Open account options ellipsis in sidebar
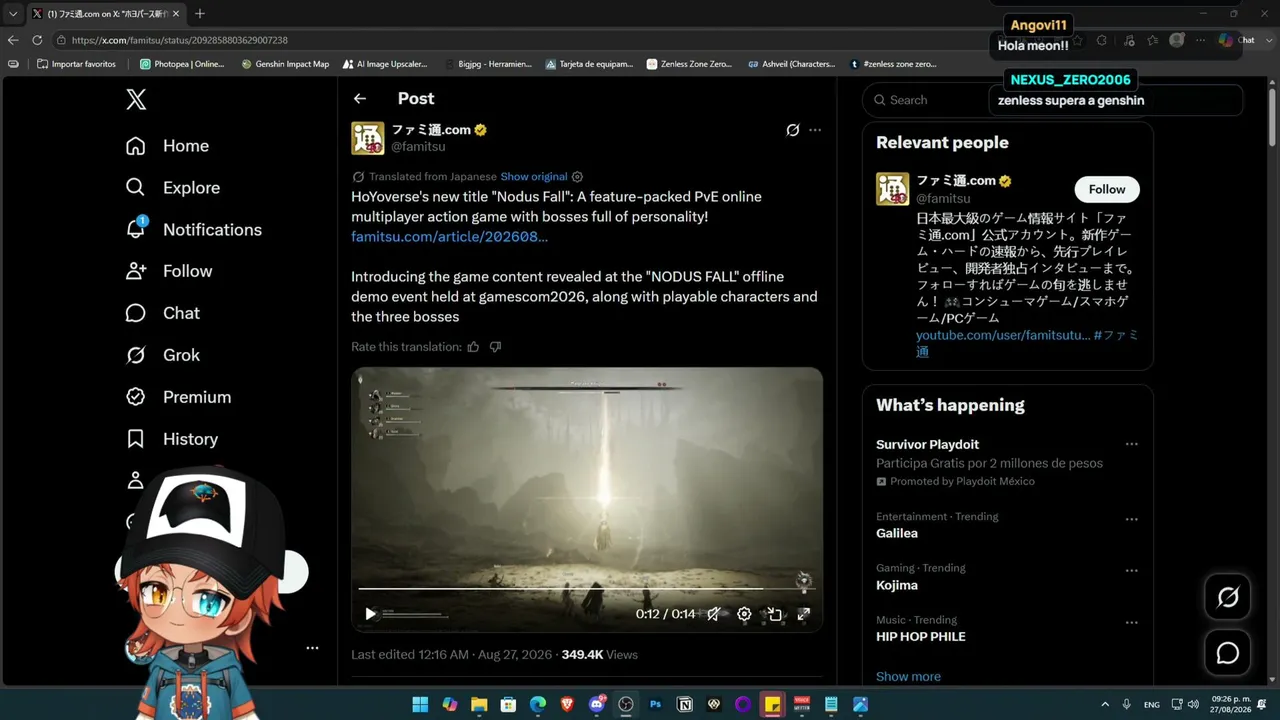The height and width of the screenshot is (720, 1280). click(312, 648)
